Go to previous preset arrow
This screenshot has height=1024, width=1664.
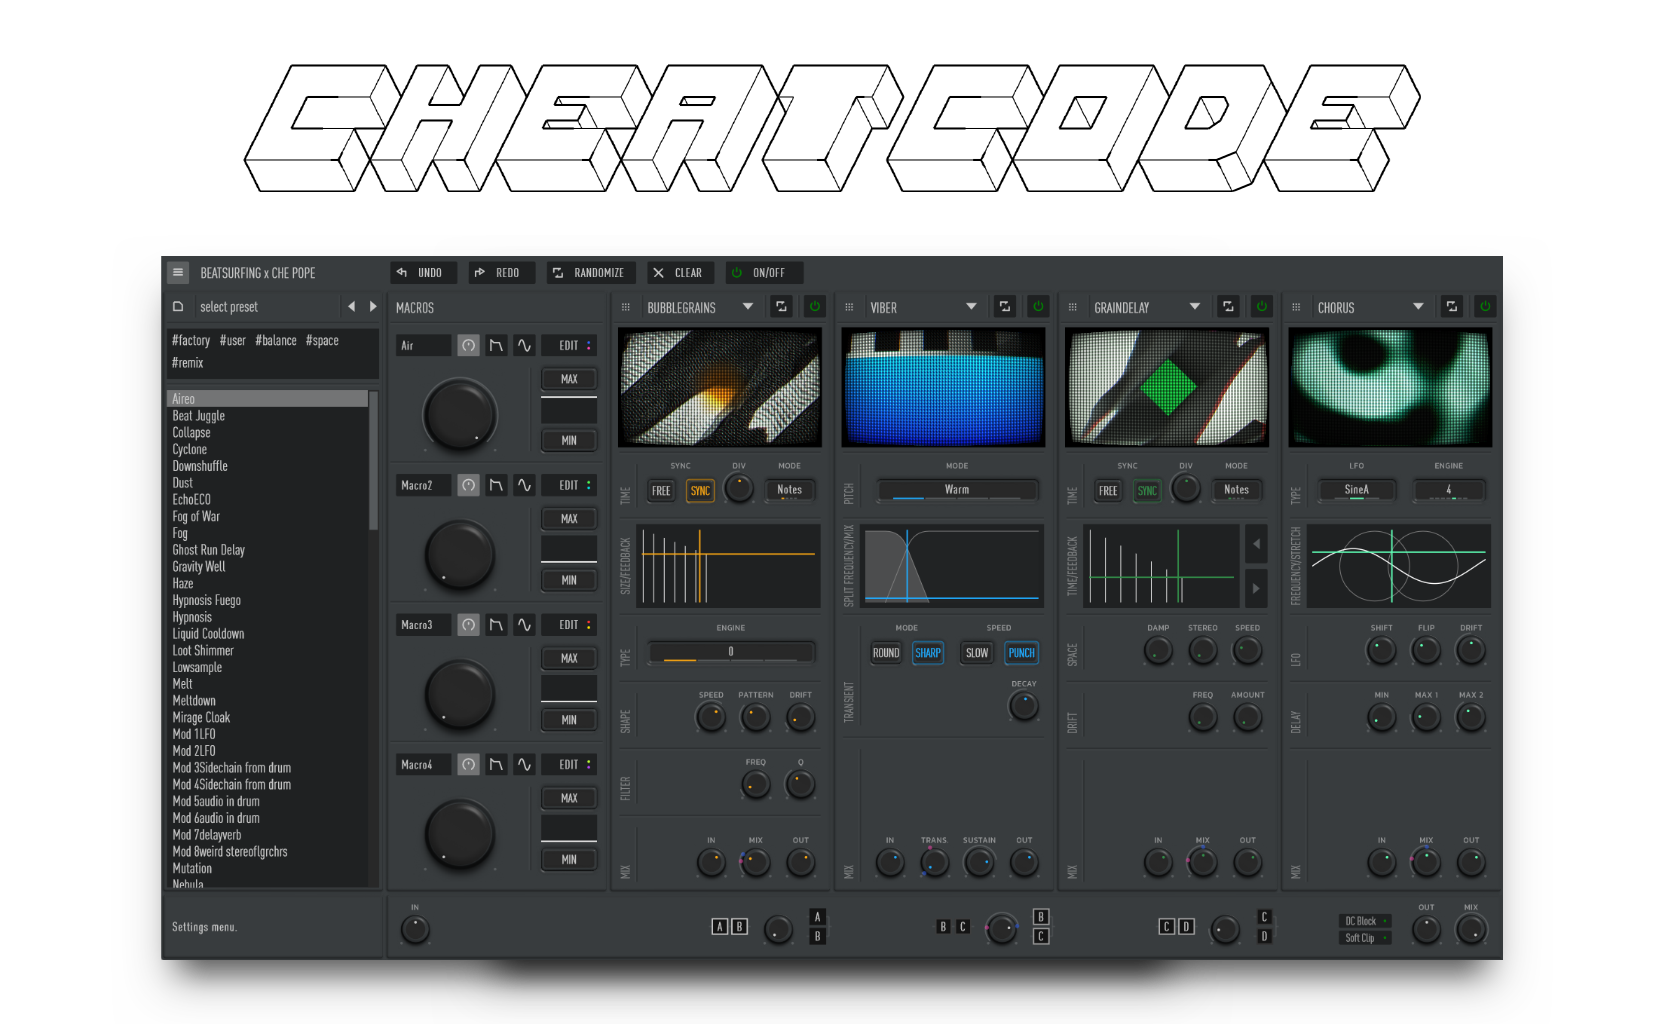[x=351, y=307]
